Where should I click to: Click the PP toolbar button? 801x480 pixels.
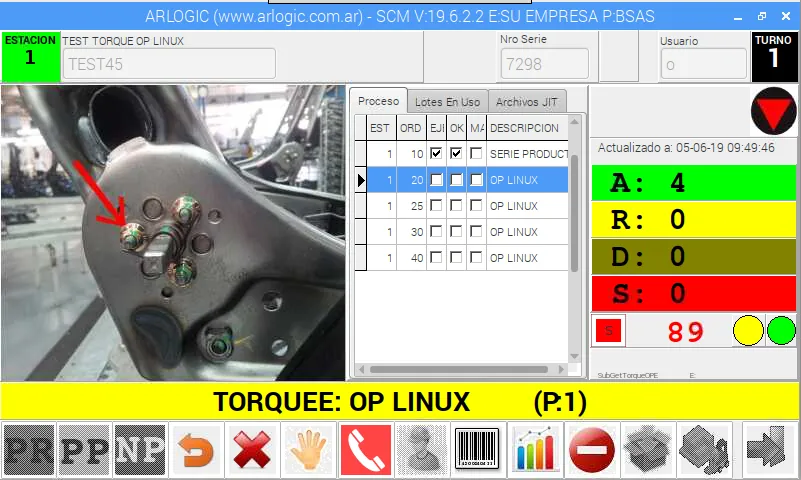tap(85, 450)
